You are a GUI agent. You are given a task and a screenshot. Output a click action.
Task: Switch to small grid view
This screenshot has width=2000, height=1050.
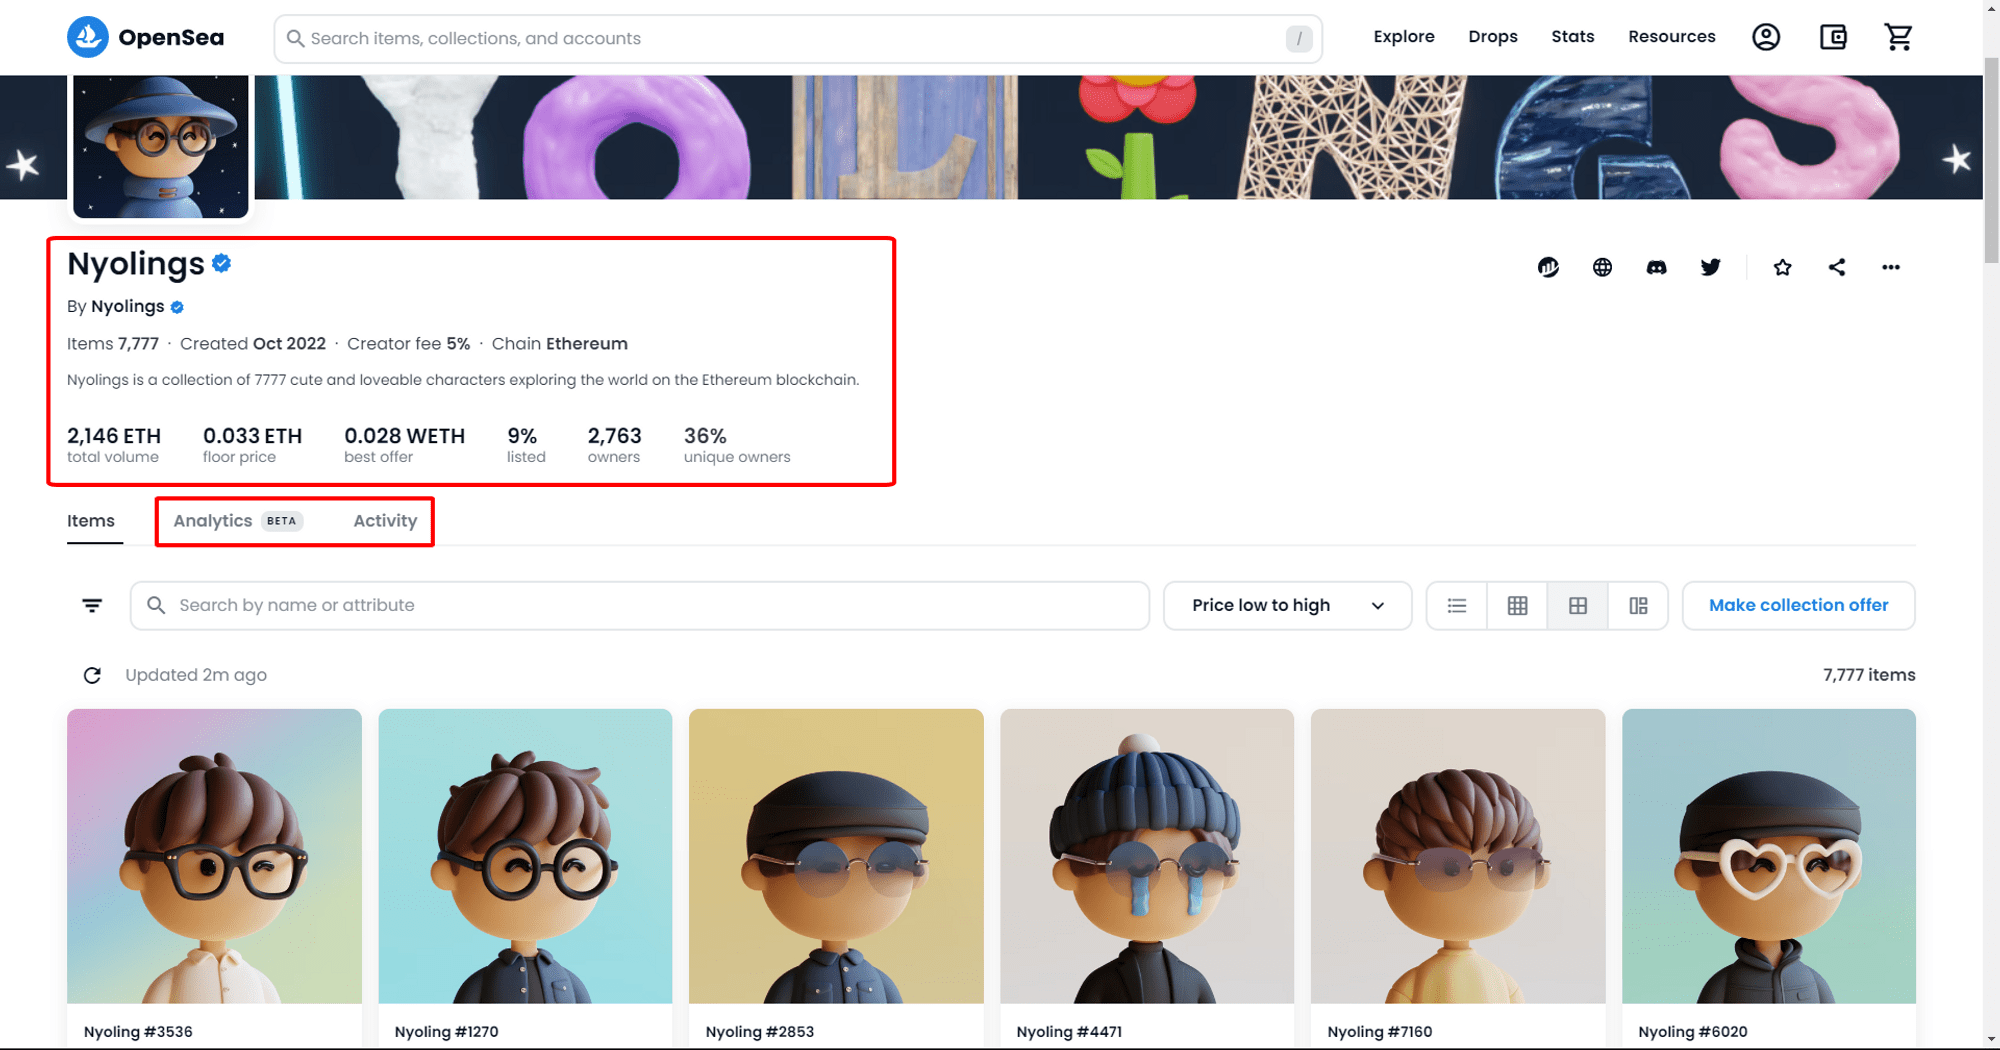pyautogui.click(x=1517, y=606)
